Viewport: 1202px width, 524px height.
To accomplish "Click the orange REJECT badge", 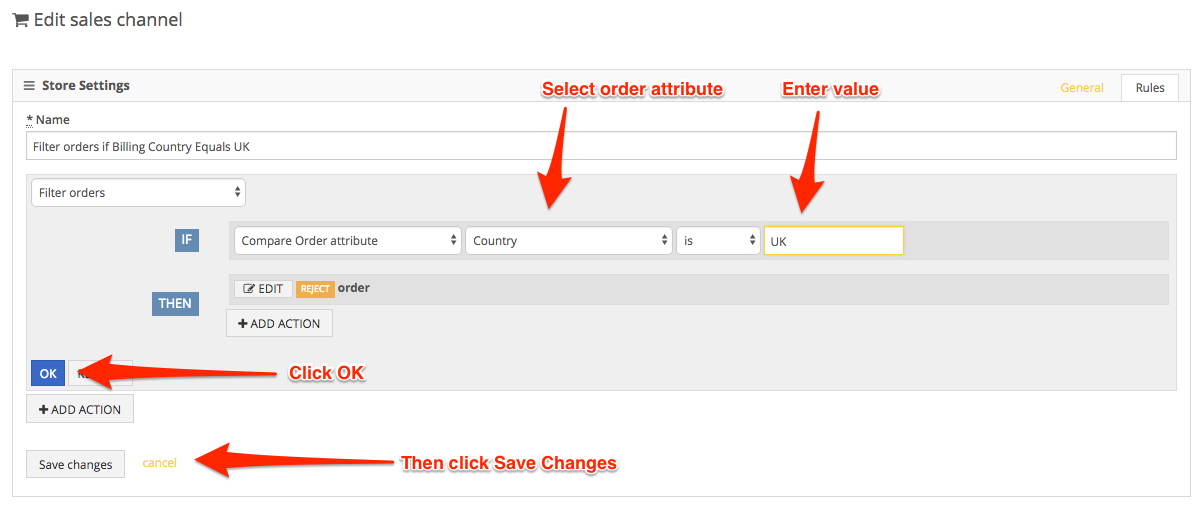I will 315,288.
